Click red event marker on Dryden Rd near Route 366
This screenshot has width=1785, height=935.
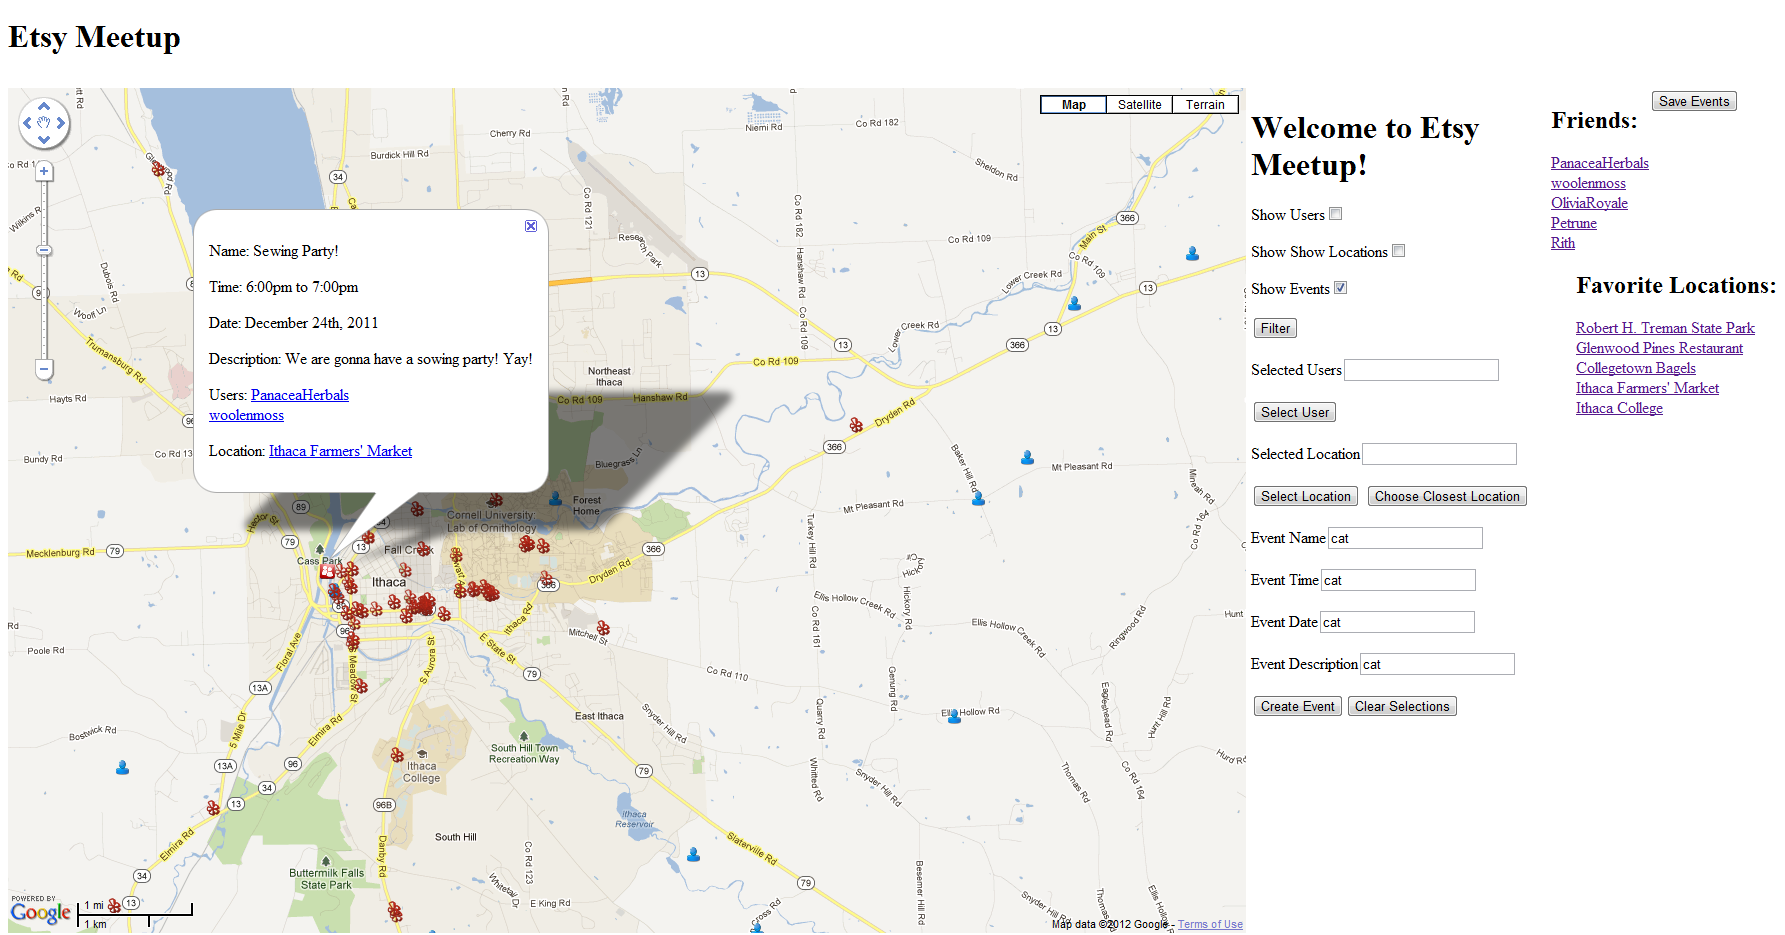(x=856, y=425)
